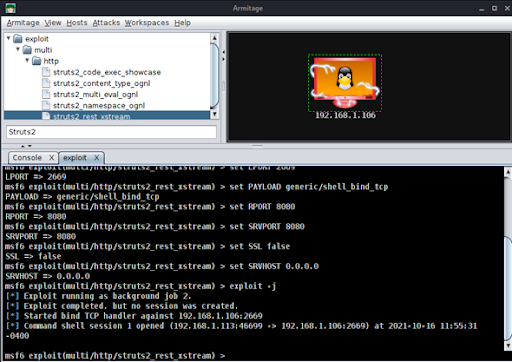Click 'Exploit running as background job 2' line

pyautogui.click(x=98, y=296)
